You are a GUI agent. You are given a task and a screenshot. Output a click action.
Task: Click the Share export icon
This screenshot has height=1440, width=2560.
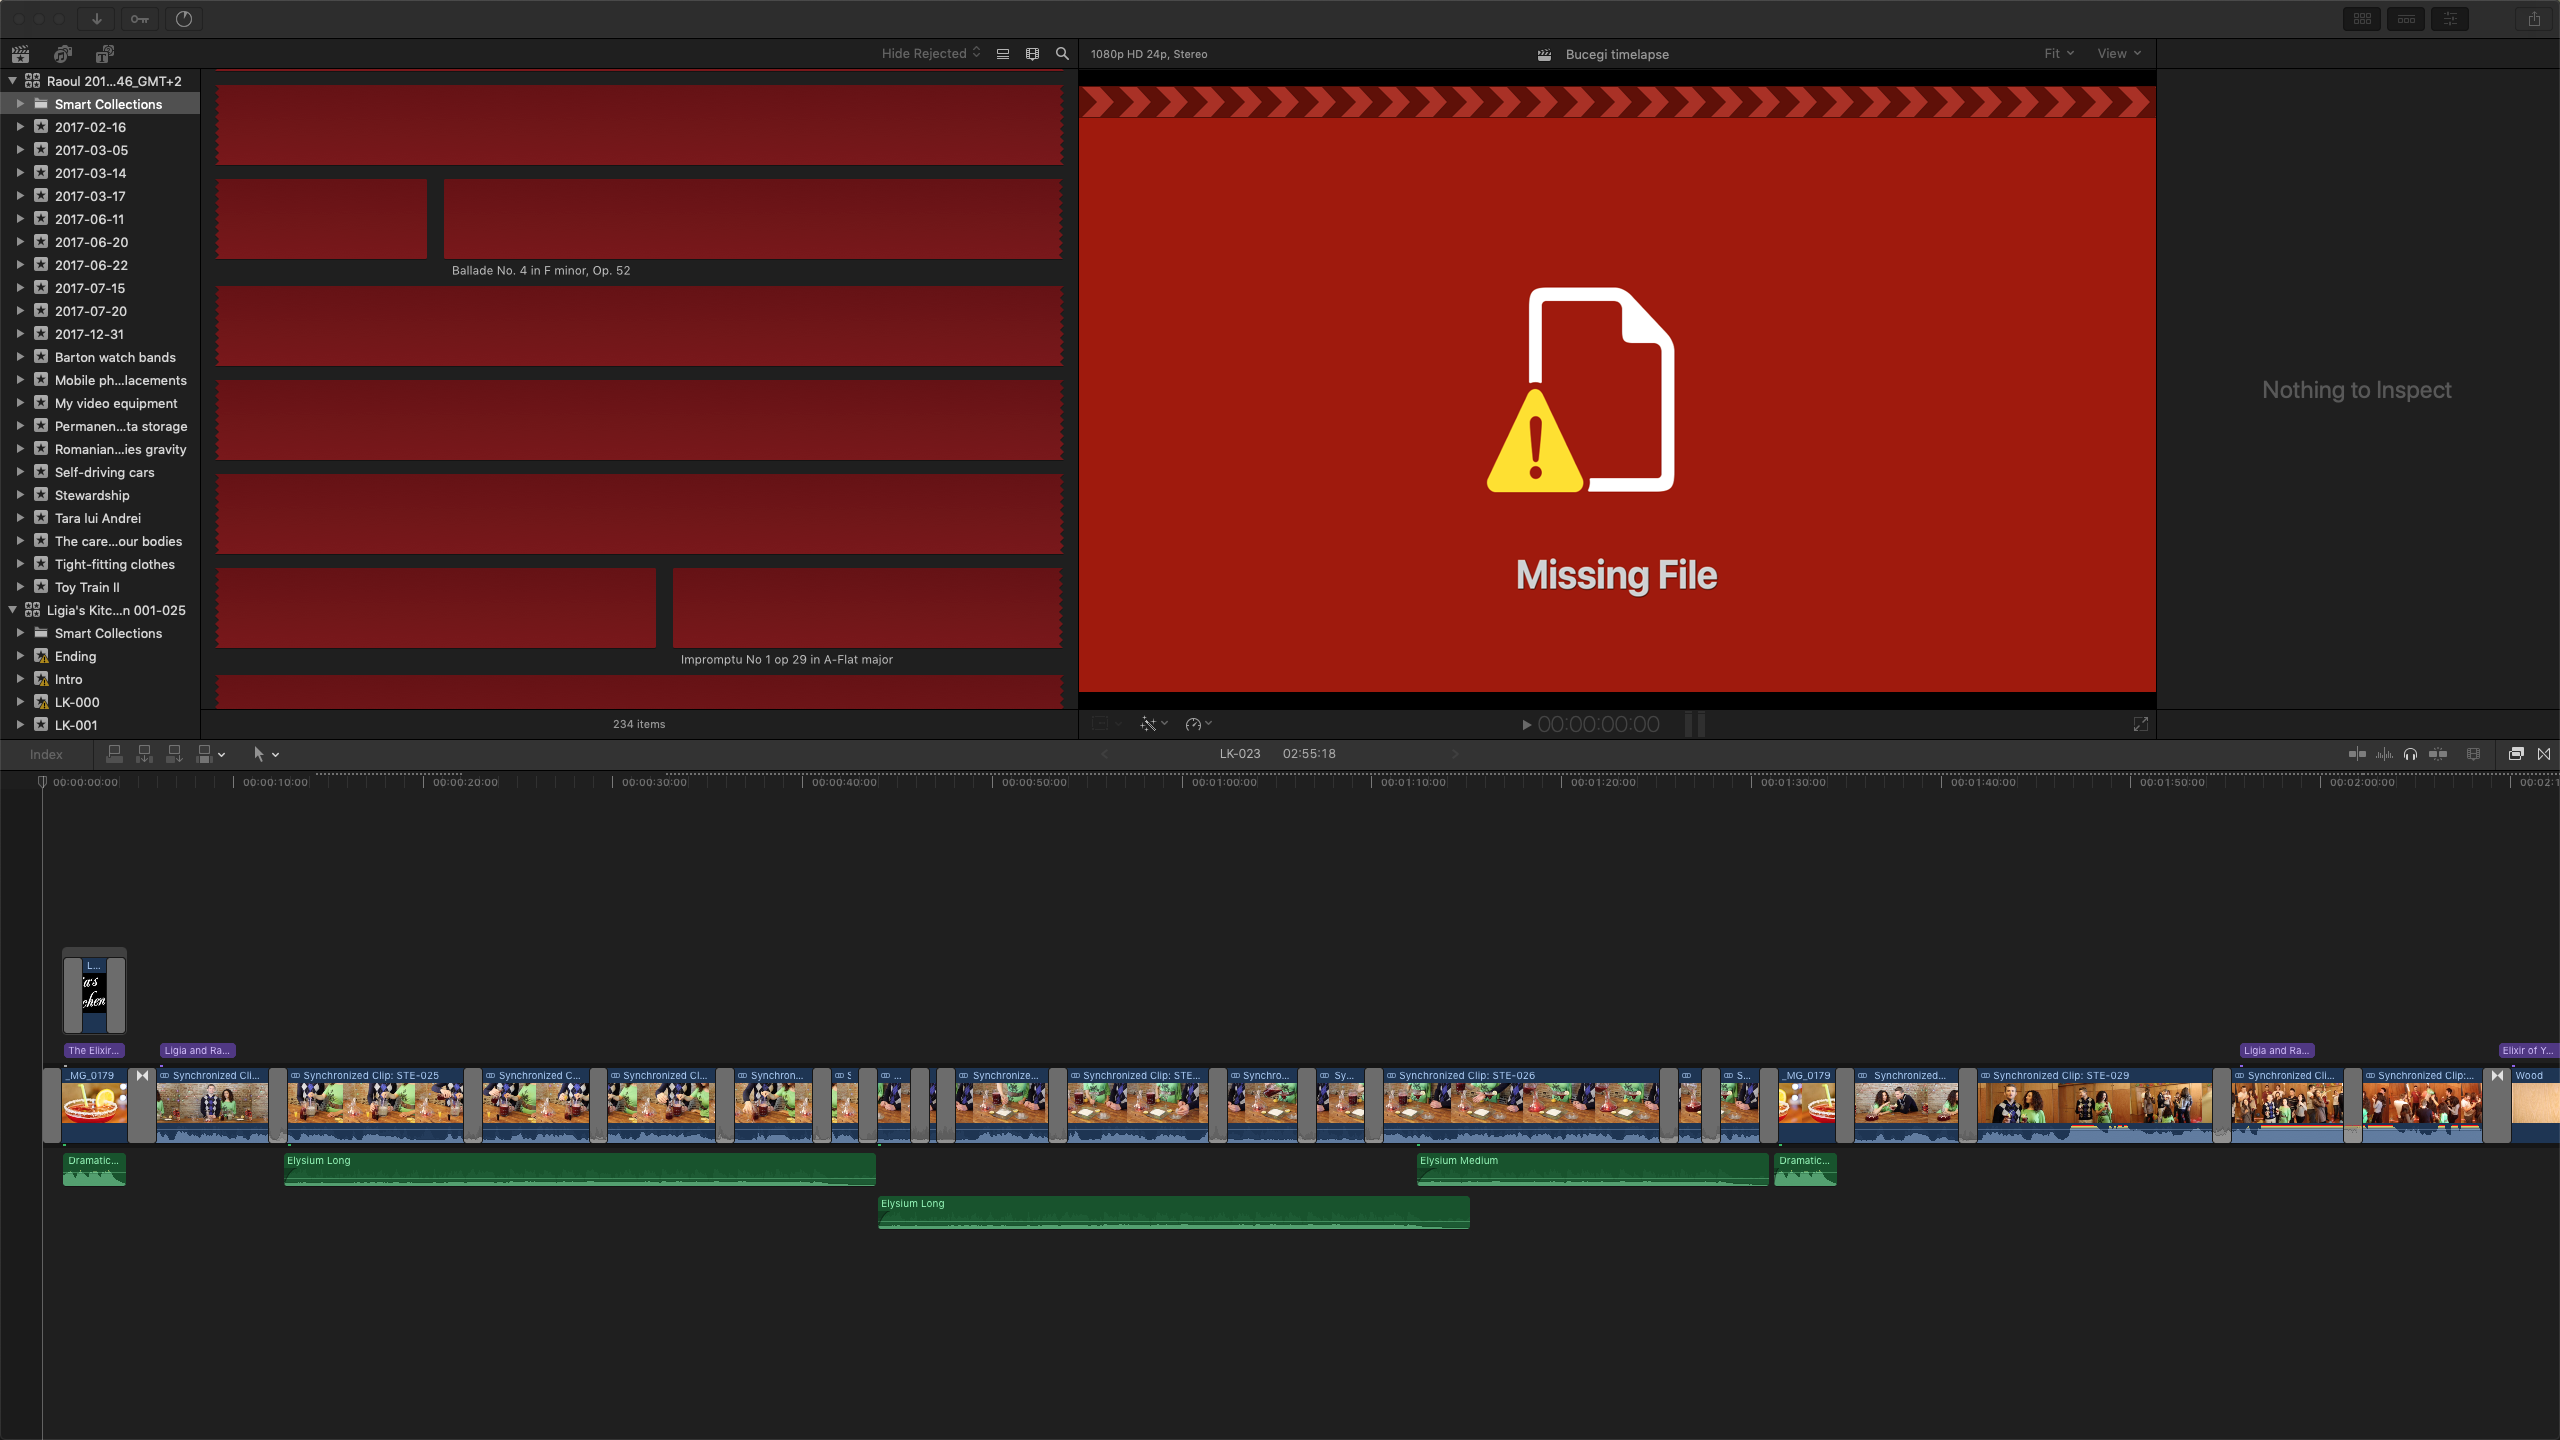(2534, 19)
